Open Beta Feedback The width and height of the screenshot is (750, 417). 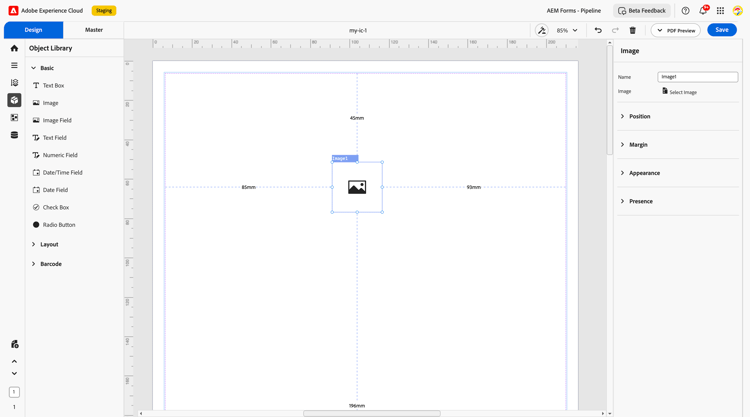click(642, 11)
